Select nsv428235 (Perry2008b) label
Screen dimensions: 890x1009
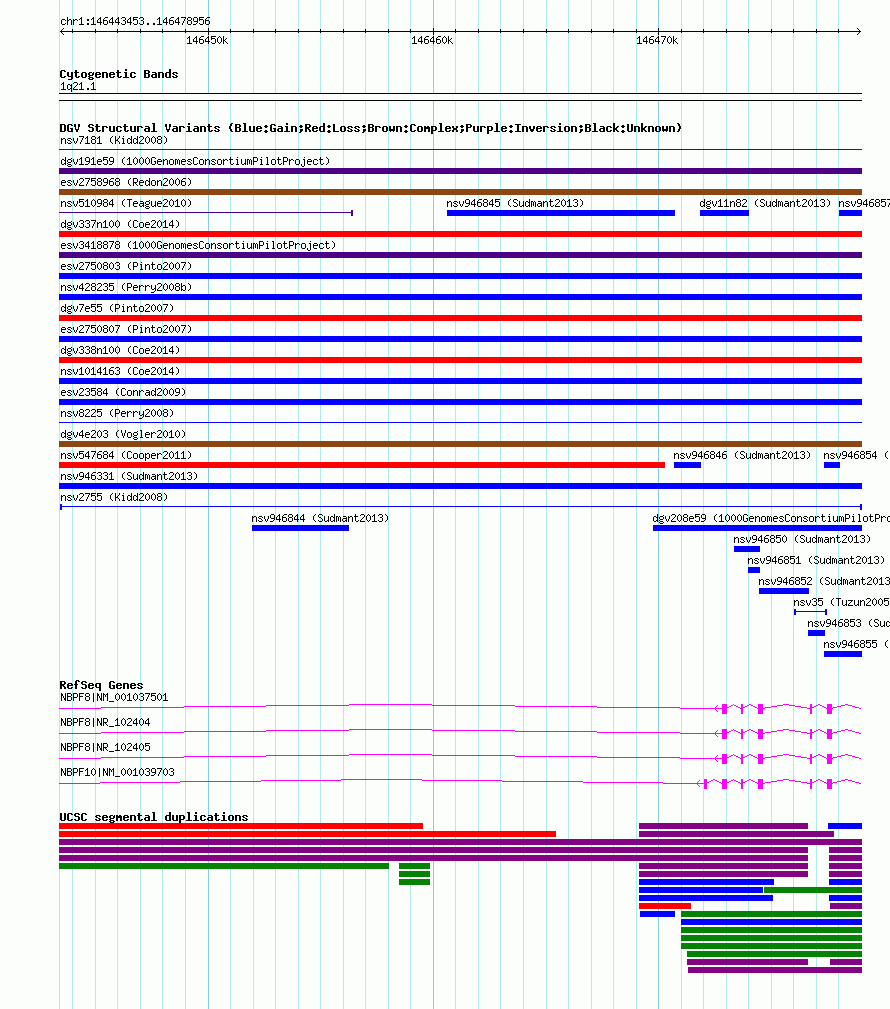click(126, 287)
